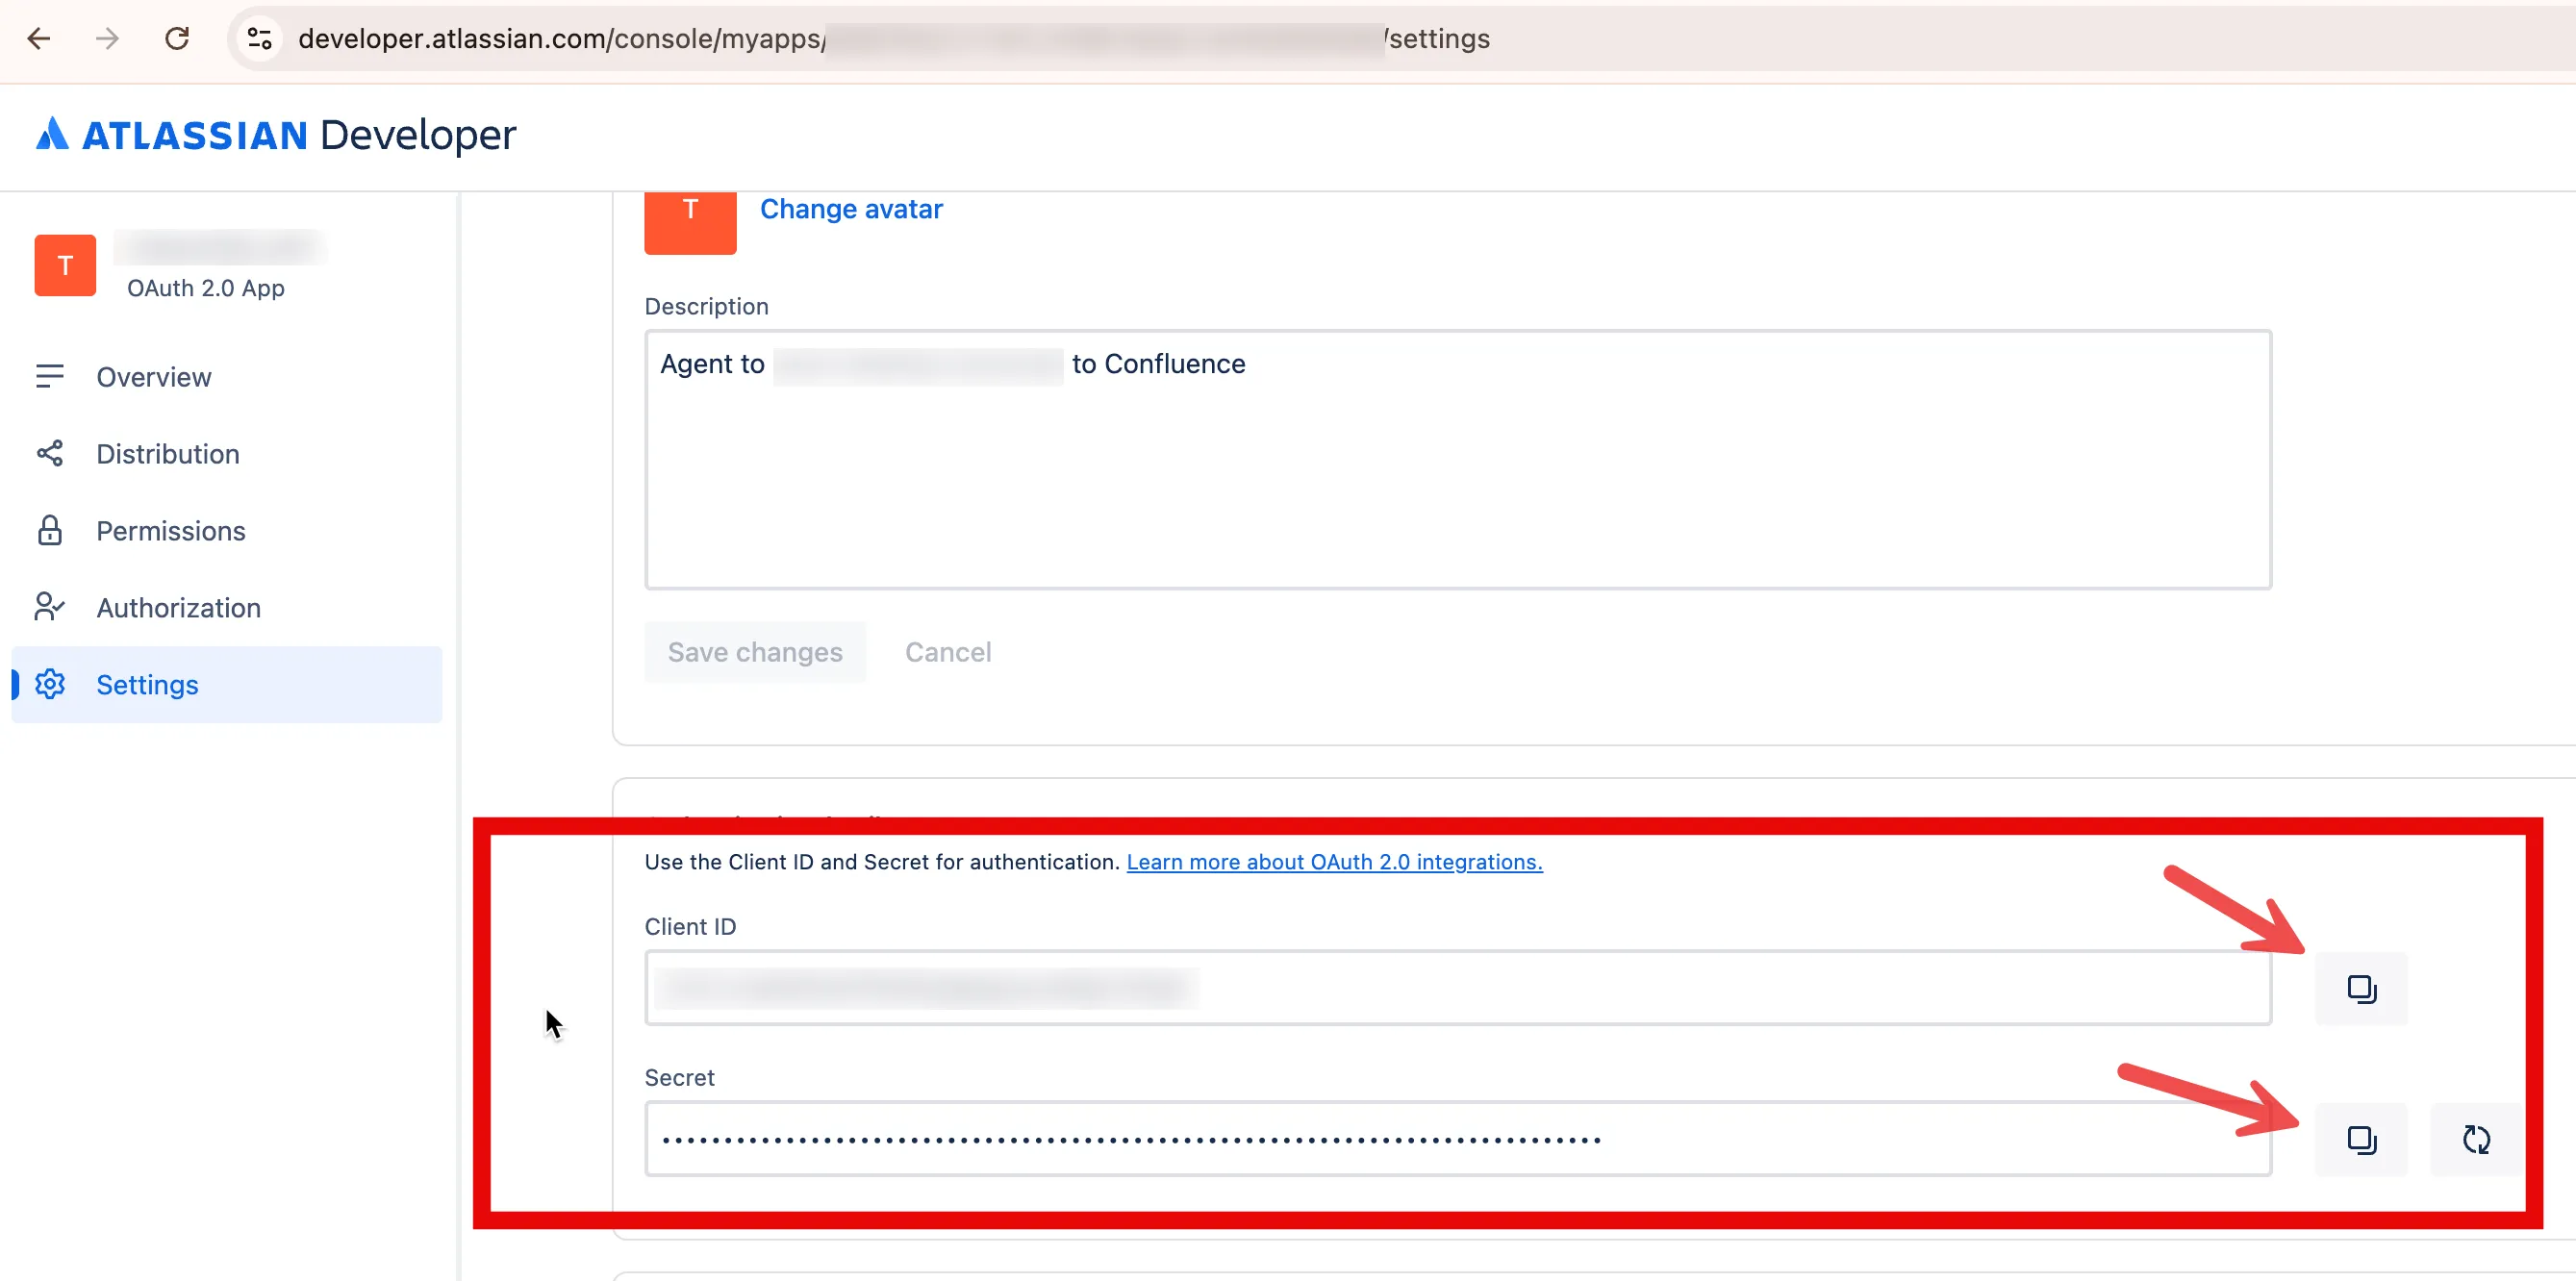Copy the Client ID value
This screenshot has width=2576, height=1281.
(2361, 989)
